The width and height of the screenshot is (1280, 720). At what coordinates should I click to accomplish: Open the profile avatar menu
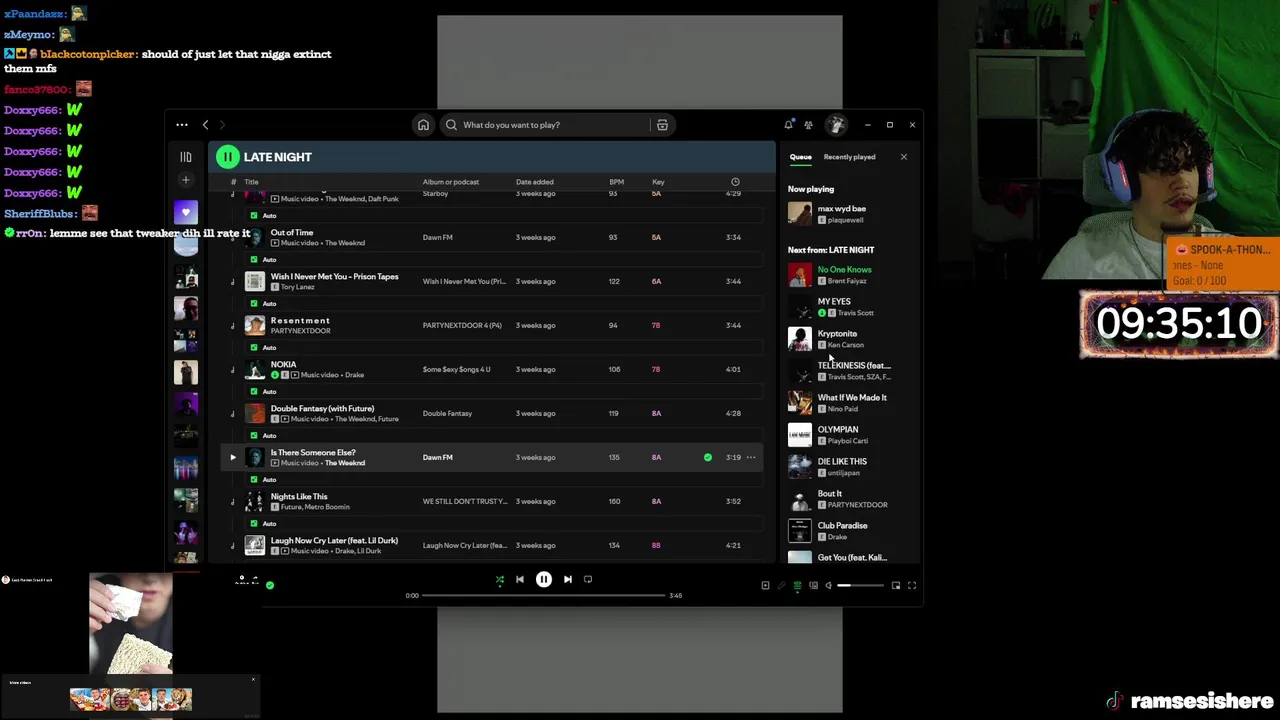click(836, 125)
